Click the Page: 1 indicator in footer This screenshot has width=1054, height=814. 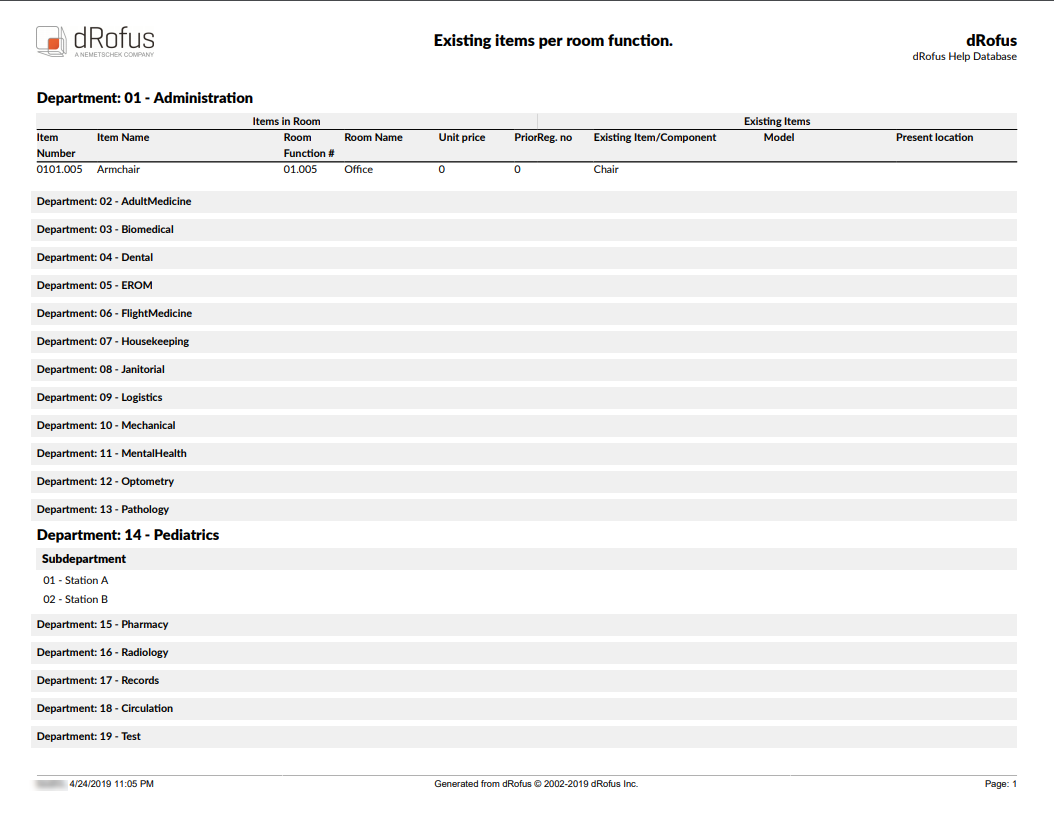tap(1001, 784)
